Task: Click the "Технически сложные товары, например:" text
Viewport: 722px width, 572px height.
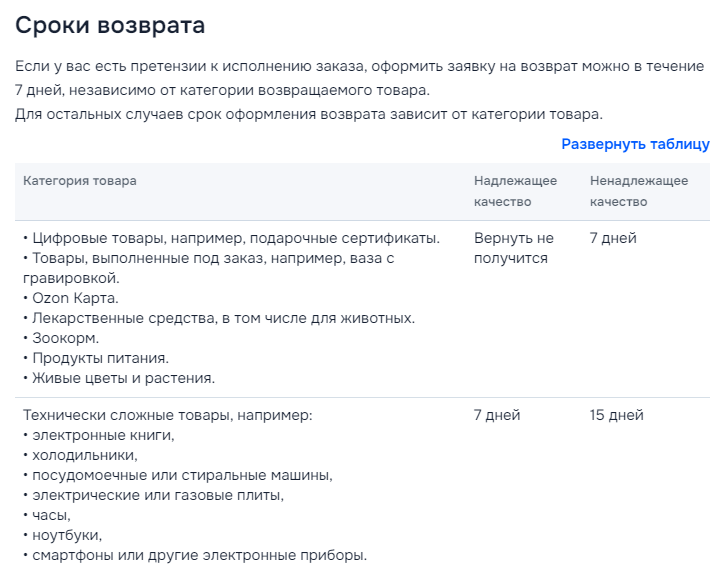Action: pos(167,415)
